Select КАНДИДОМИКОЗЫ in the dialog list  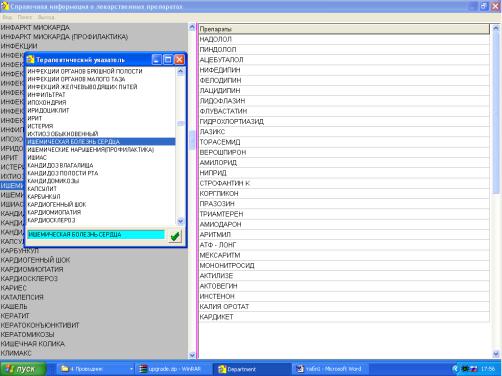(101, 181)
